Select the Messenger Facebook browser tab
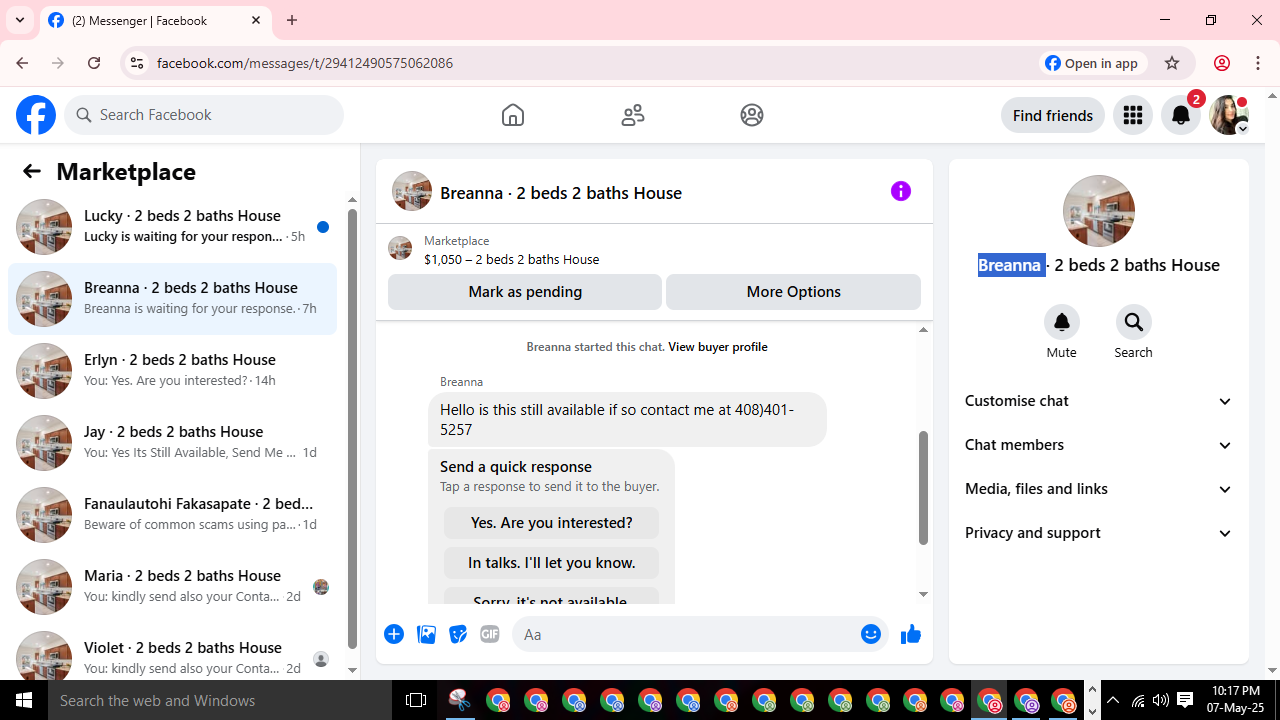1280x720 pixels. pos(156,20)
